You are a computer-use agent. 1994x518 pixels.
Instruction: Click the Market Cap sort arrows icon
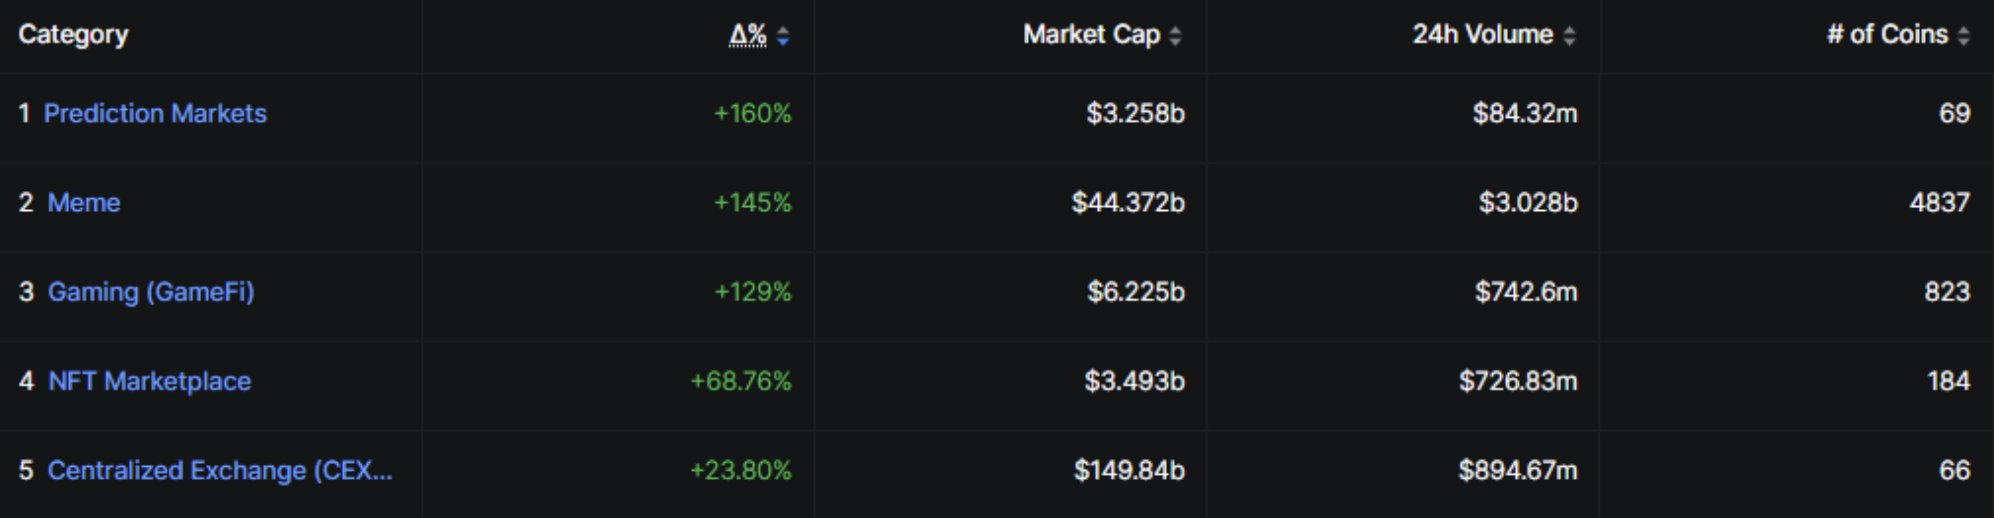1175,36
